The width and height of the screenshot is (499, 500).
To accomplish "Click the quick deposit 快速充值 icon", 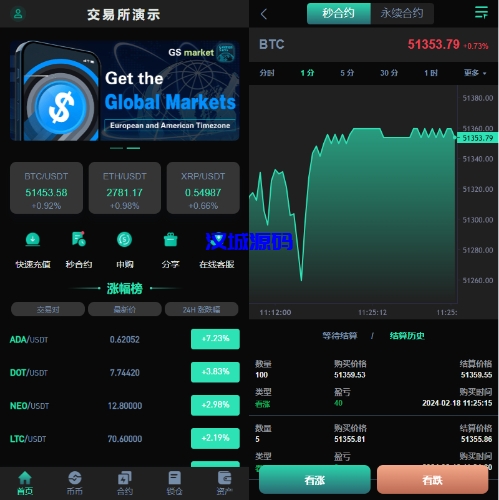I will click(33, 239).
